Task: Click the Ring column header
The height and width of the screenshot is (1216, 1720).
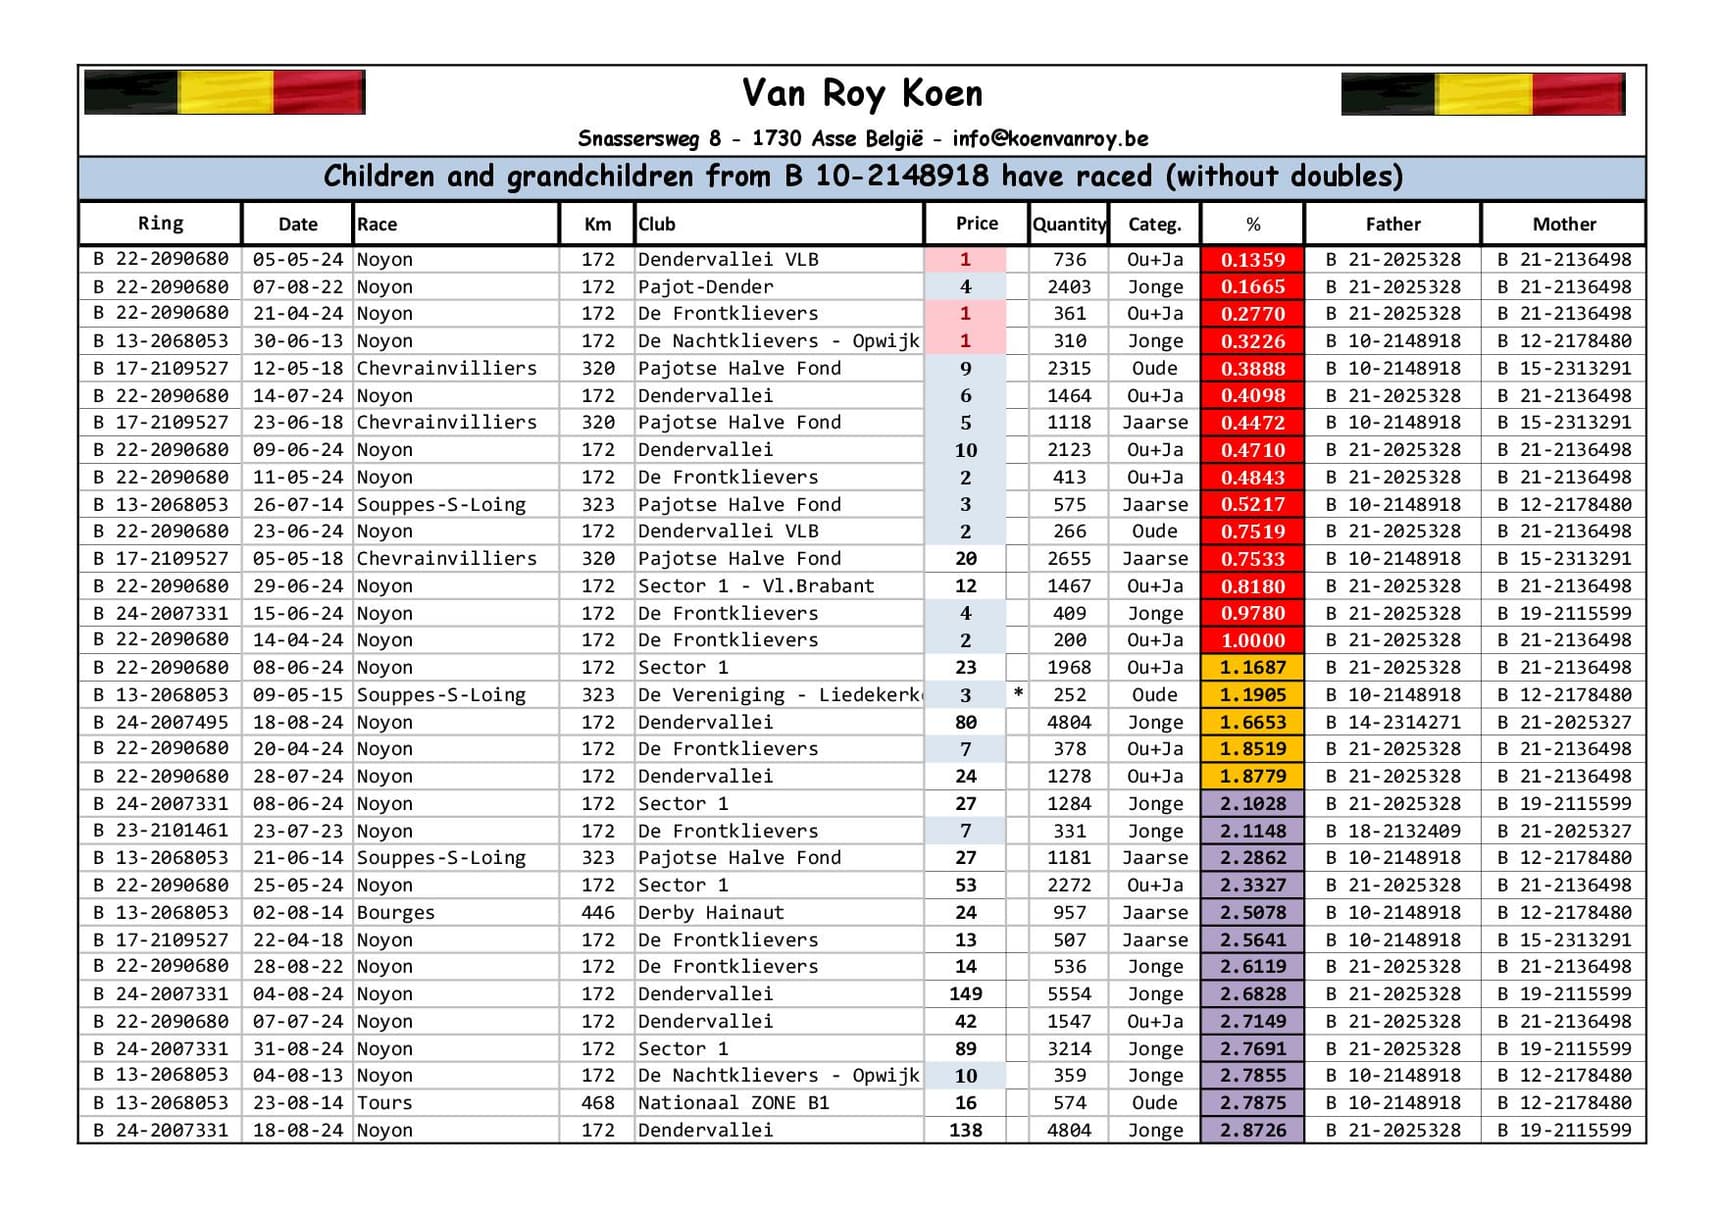Action: (160, 224)
